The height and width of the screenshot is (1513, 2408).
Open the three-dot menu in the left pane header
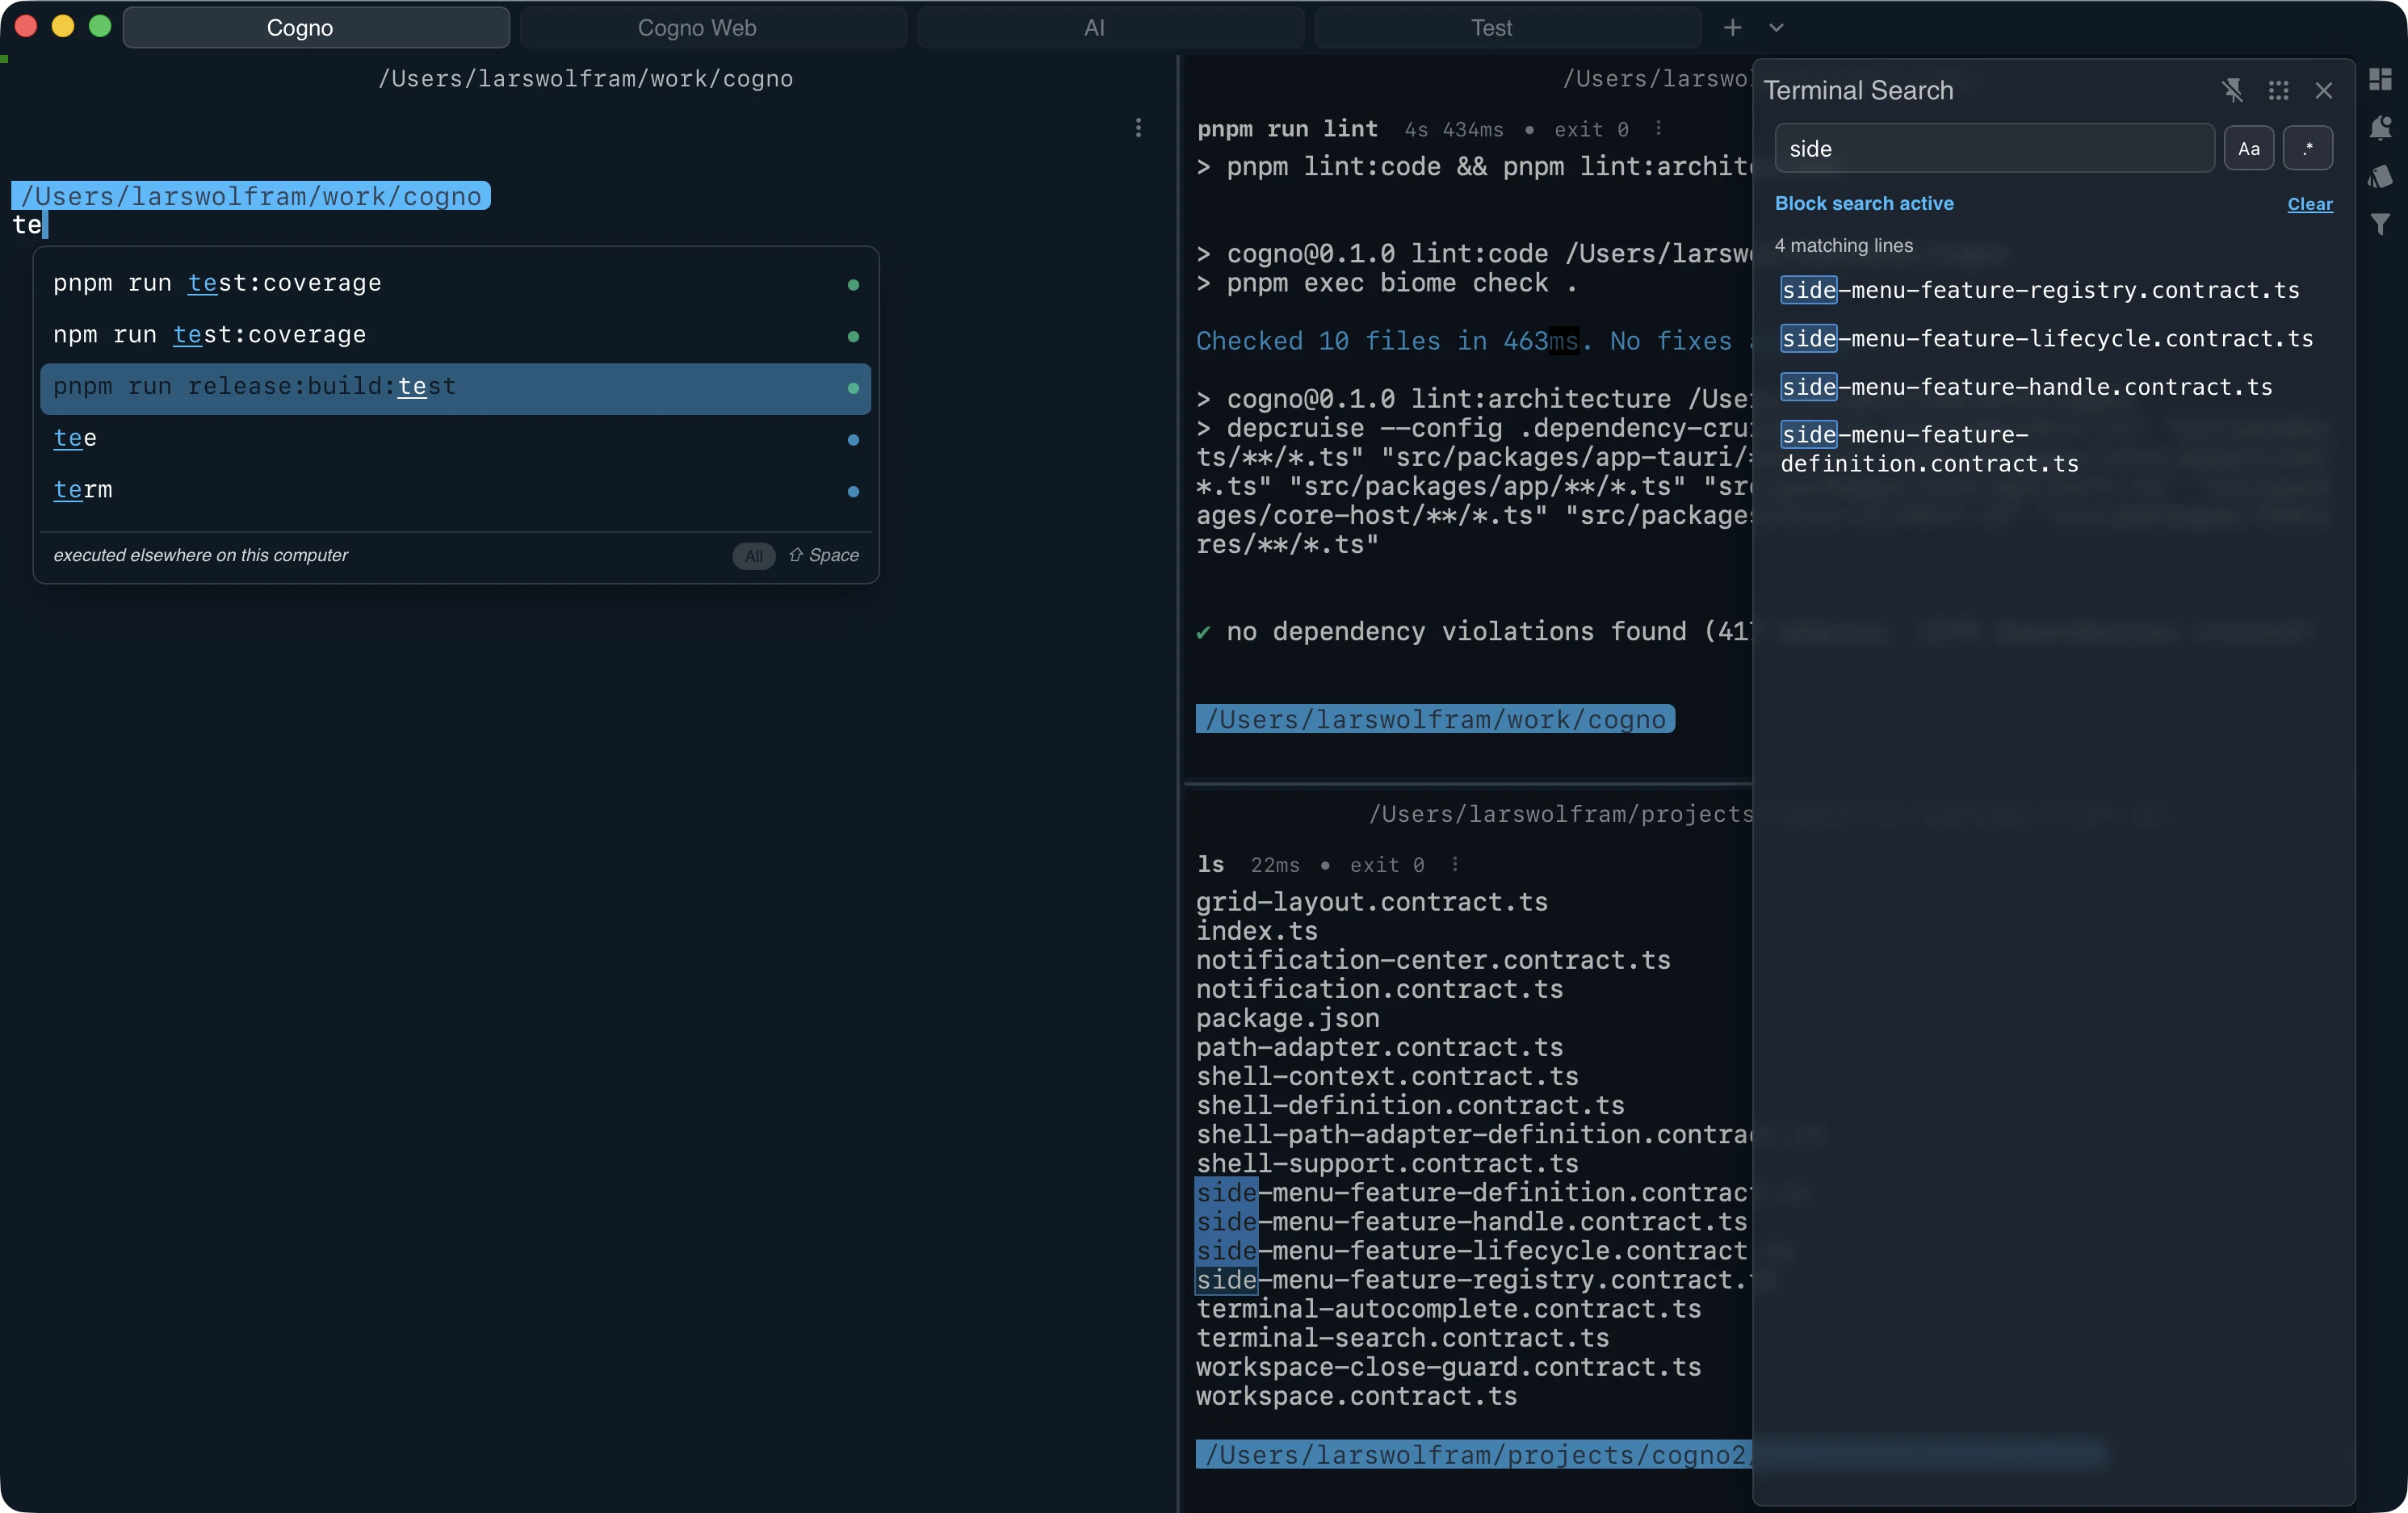tap(1139, 128)
